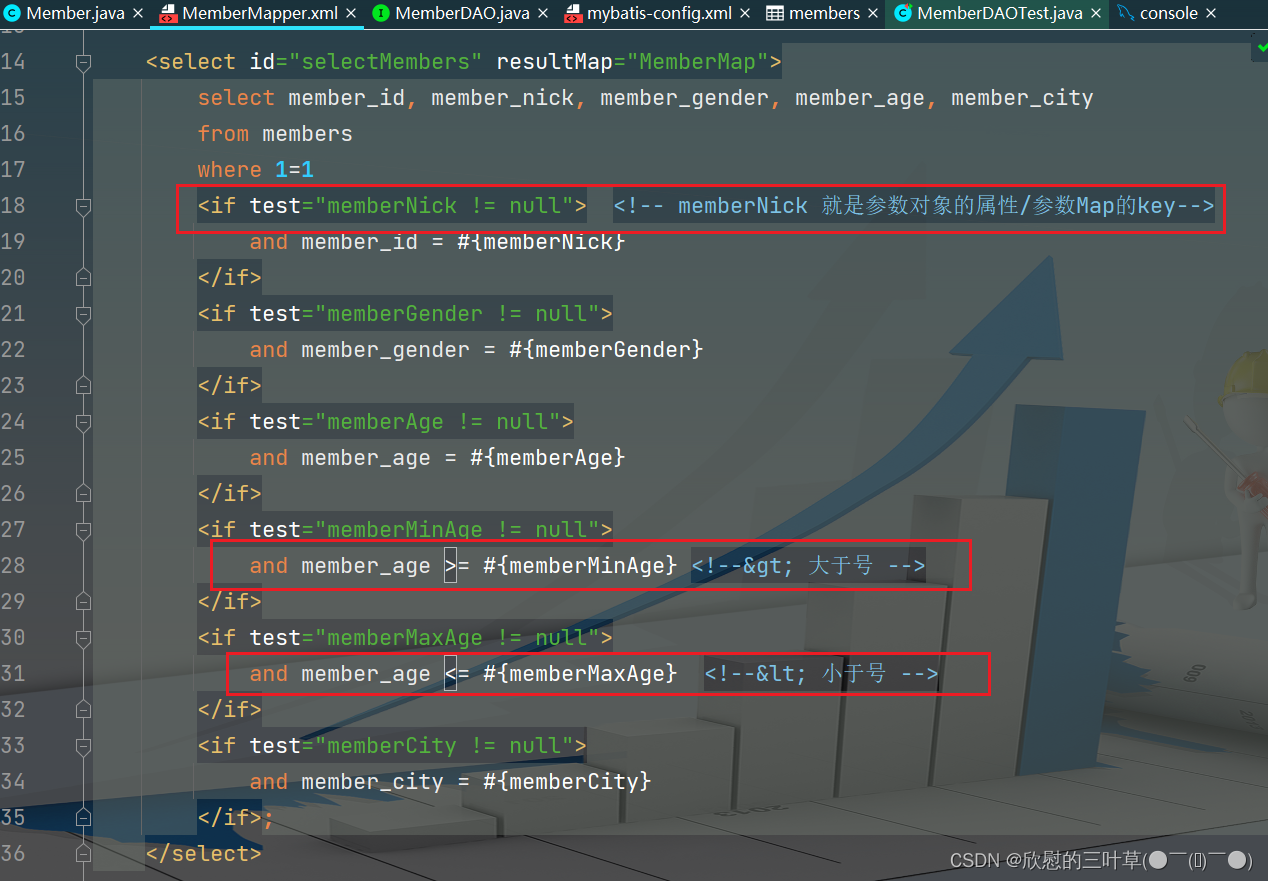Click fold end marker on line 35

[x=83, y=818]
